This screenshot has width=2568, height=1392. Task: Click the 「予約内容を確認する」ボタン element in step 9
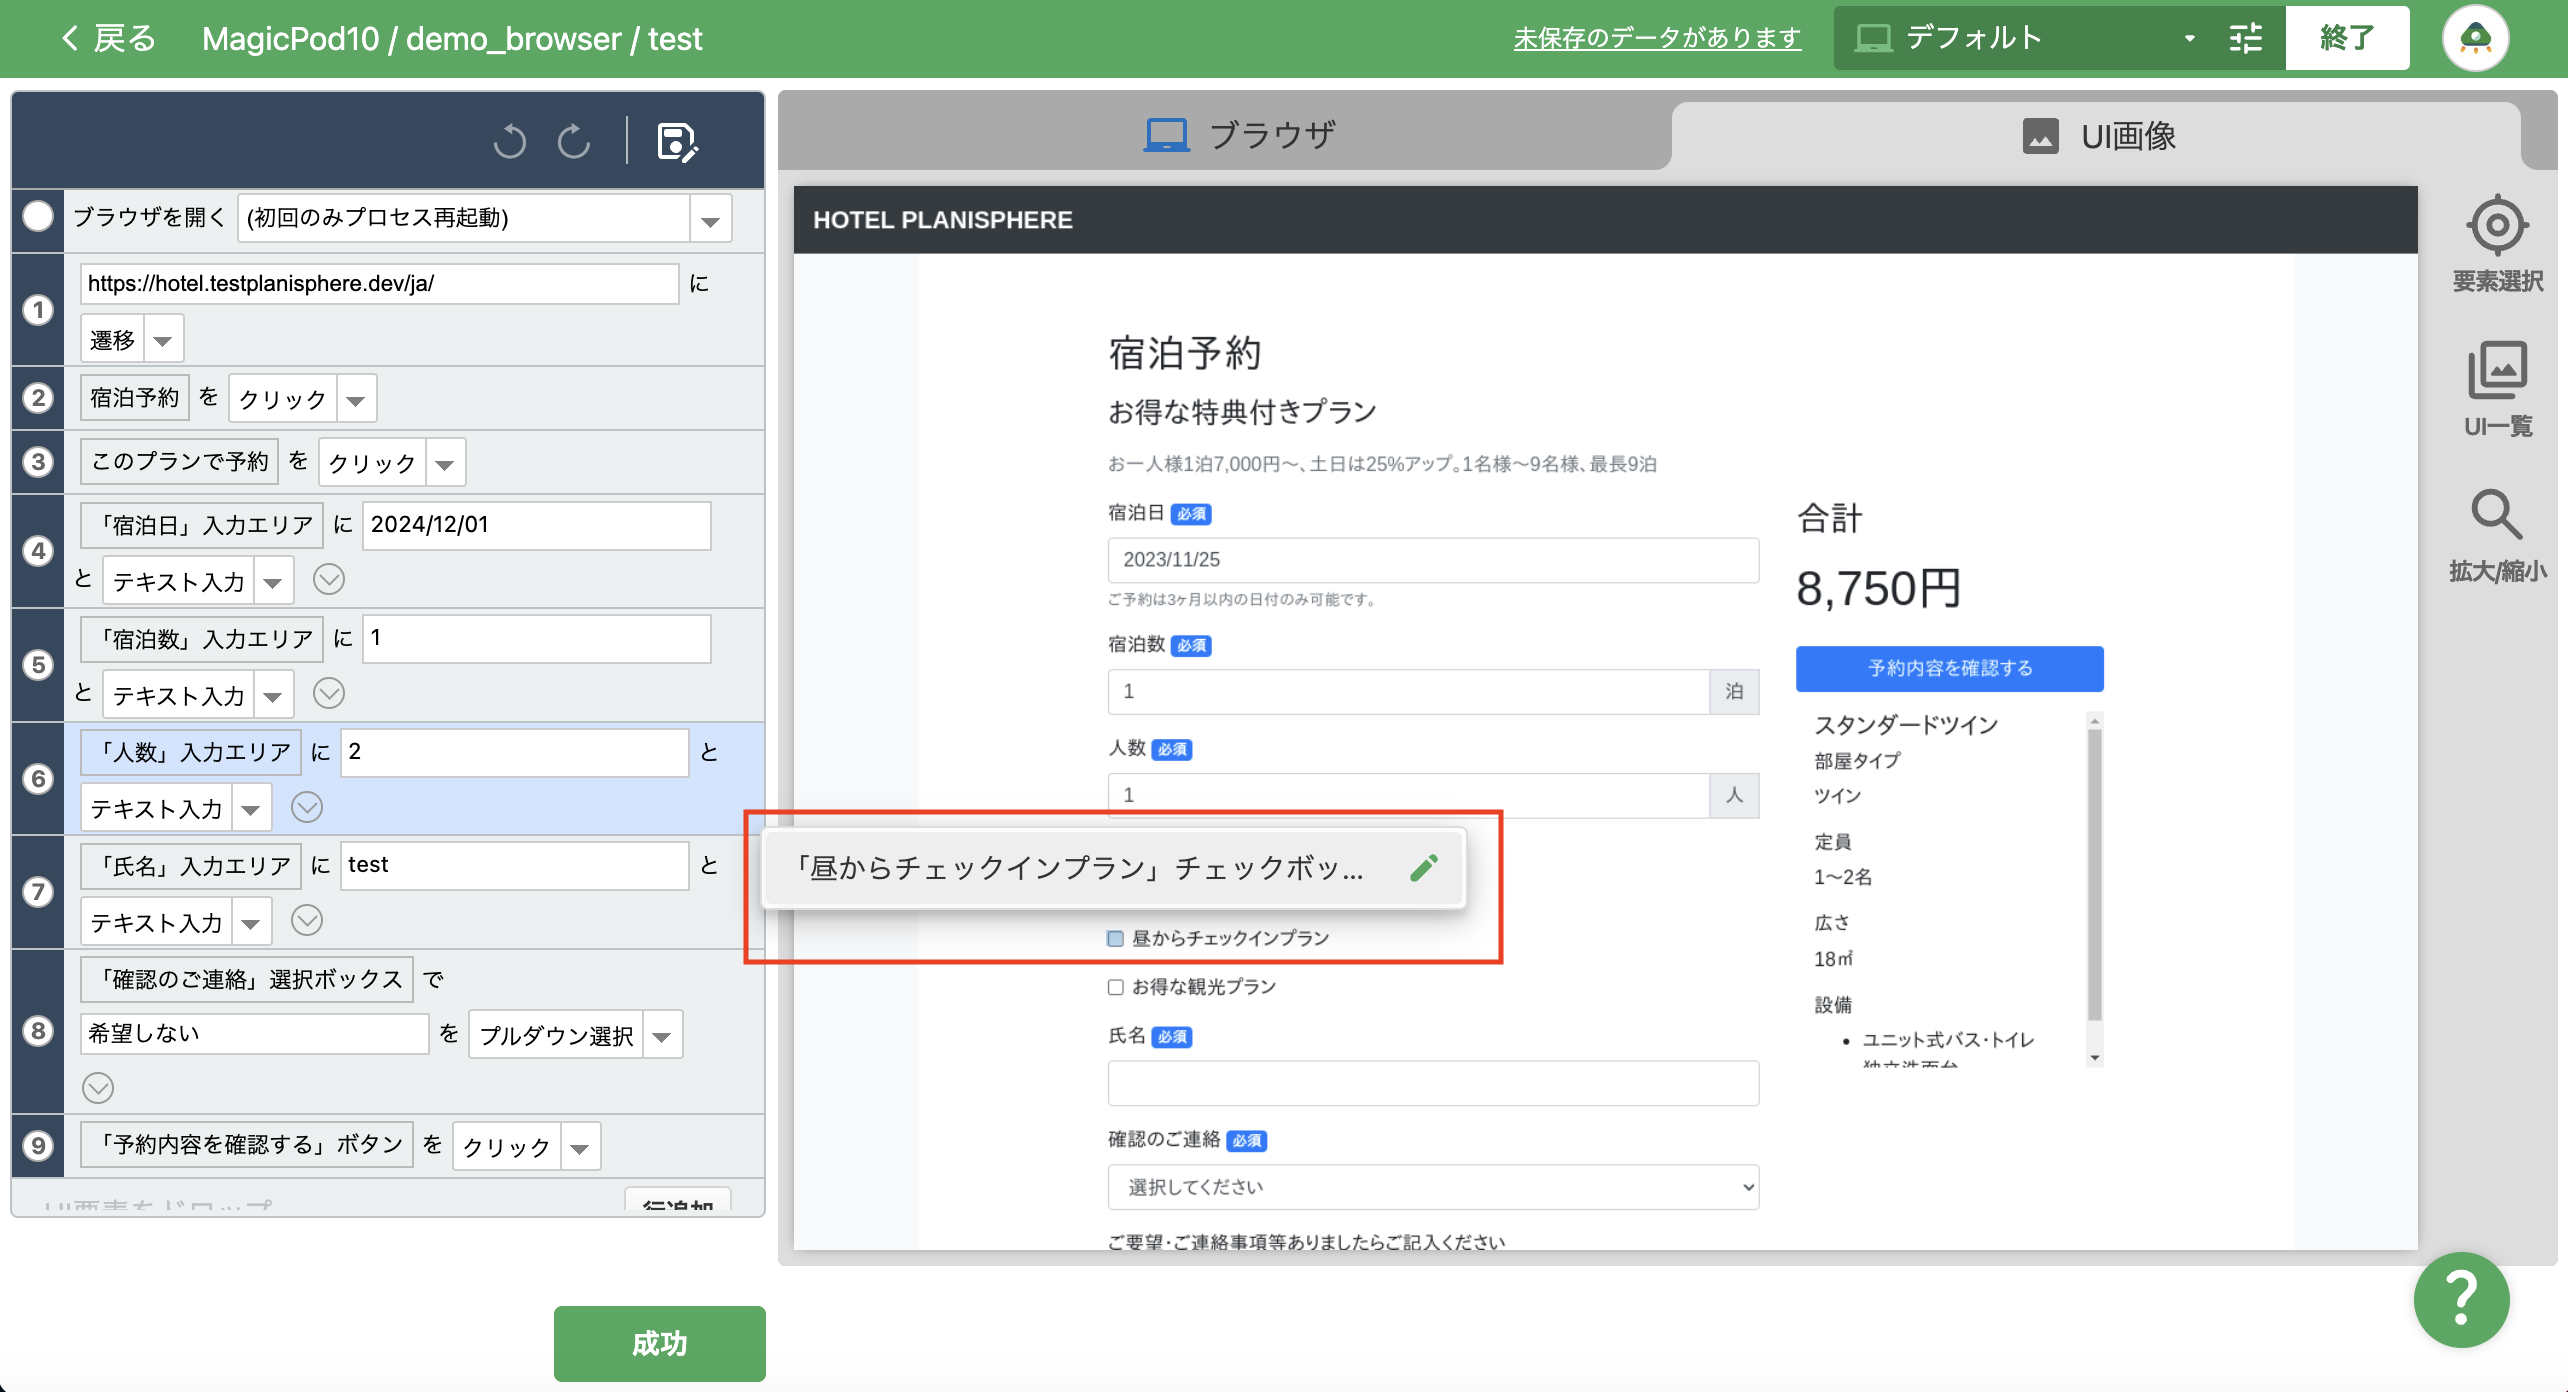point(247,1145)
